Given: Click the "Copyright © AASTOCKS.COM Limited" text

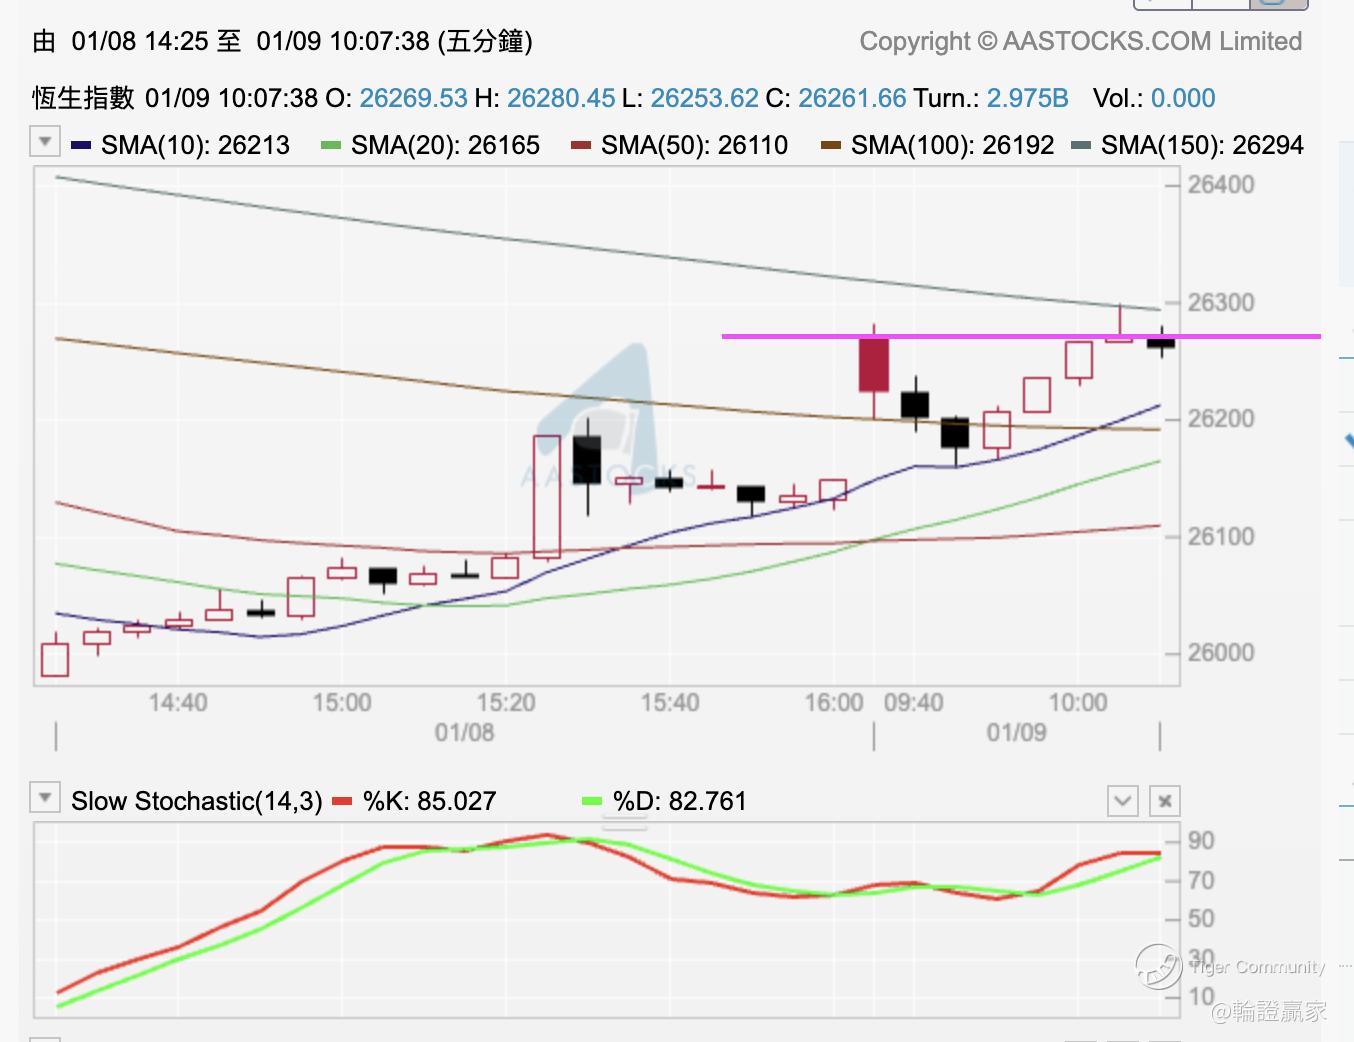Looking at the screenshot, I should [1081, 42].
